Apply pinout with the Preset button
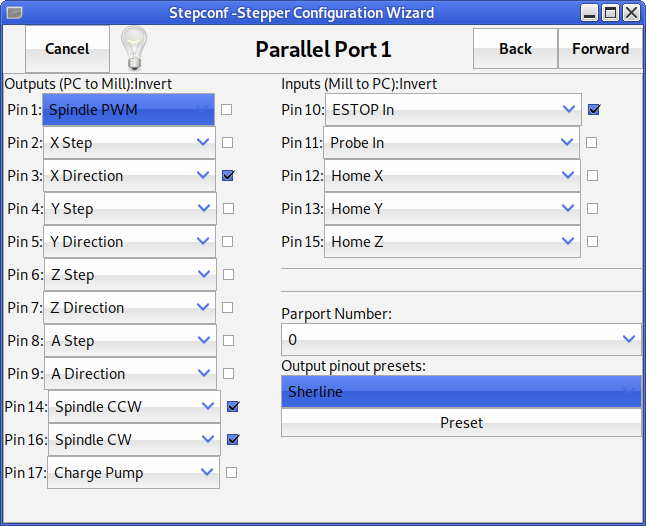This screenshot has height=526, width=646. [461, 423]
